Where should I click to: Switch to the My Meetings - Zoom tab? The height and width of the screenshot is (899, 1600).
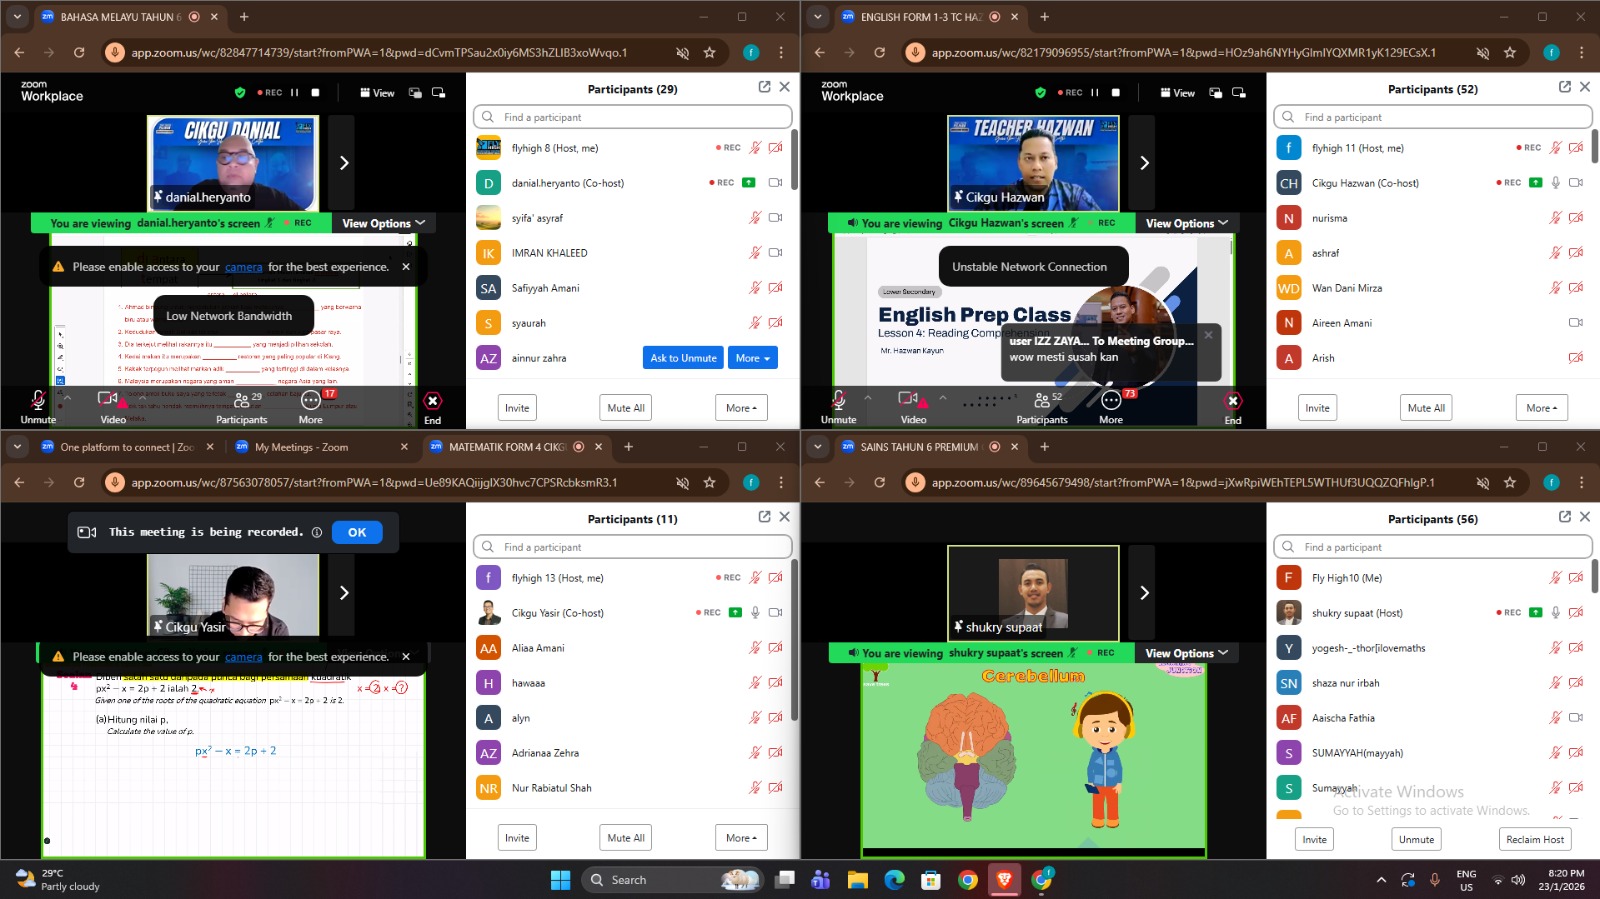point(301,447)
